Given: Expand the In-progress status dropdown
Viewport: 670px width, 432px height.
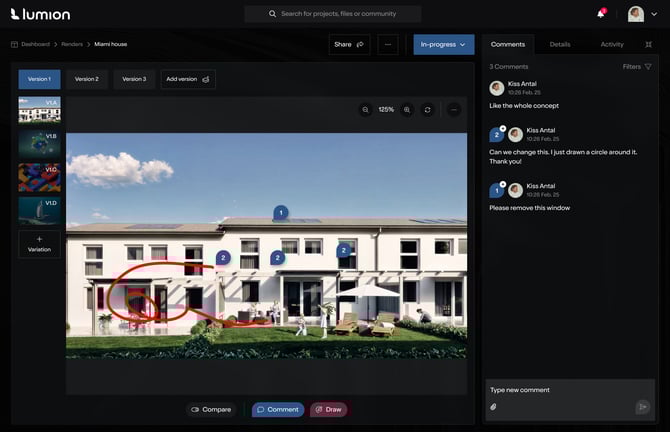Looking at the screenshot, I should pyautogui.click(x=444, y=45).
